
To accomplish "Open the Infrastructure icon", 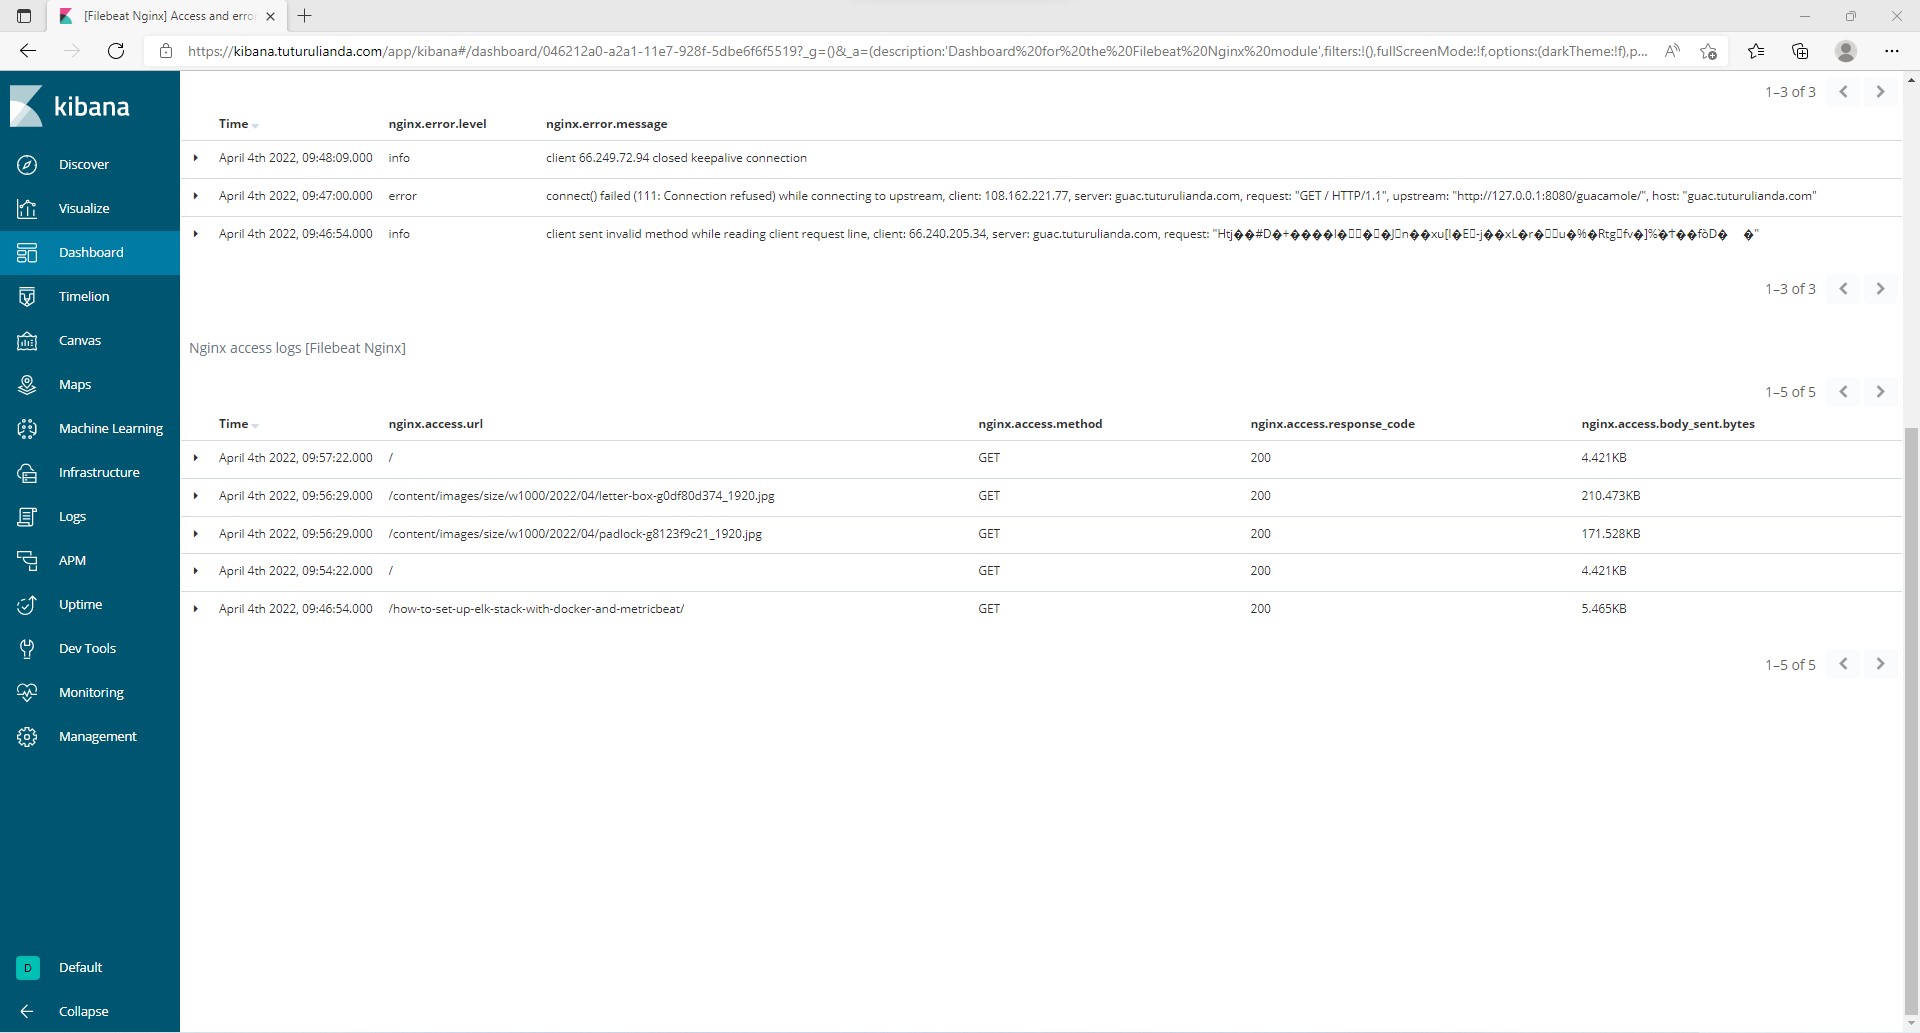I will 27,472.
